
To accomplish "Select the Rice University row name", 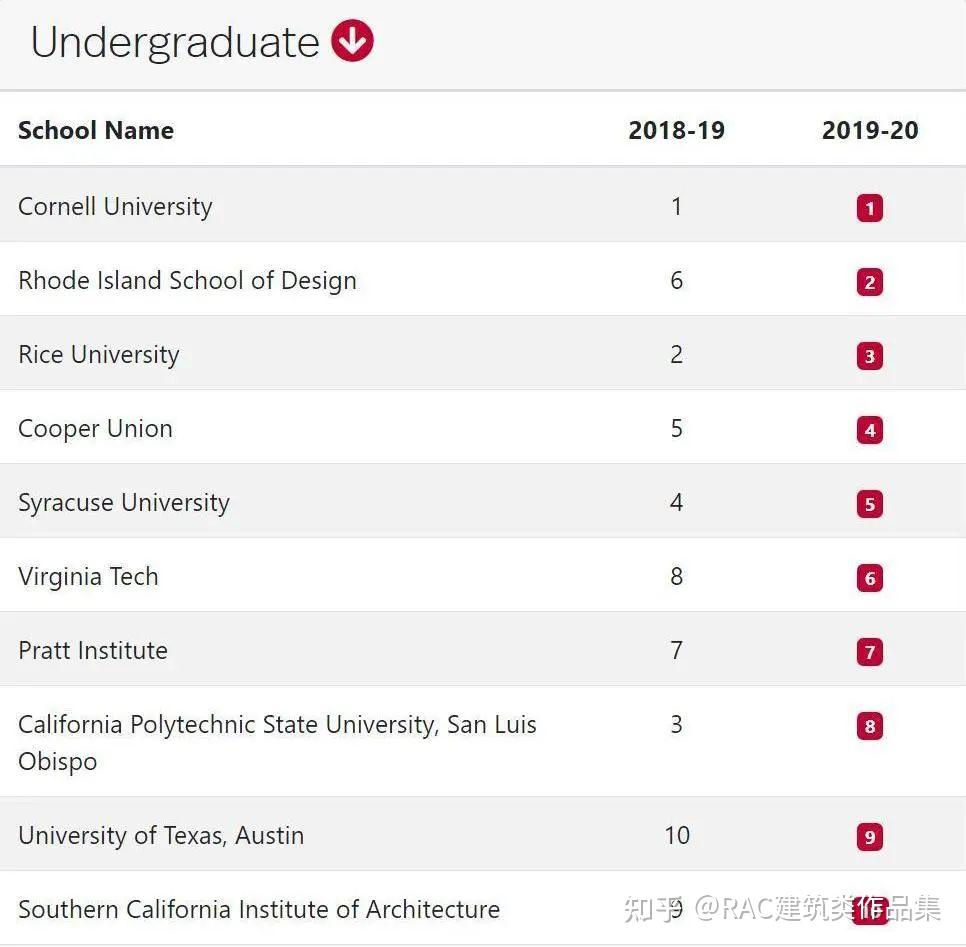I will pyautogui.click(x=98, y=355).
